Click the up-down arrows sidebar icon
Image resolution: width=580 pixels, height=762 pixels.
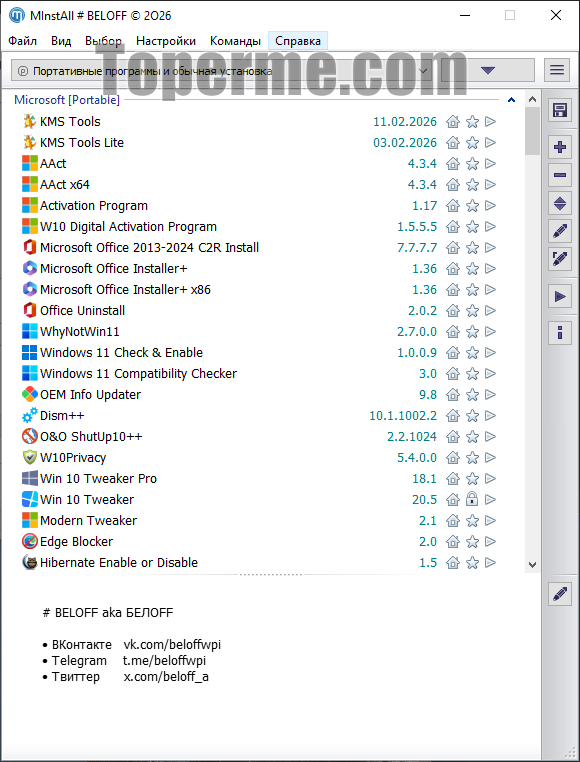(x=560, y=203)
